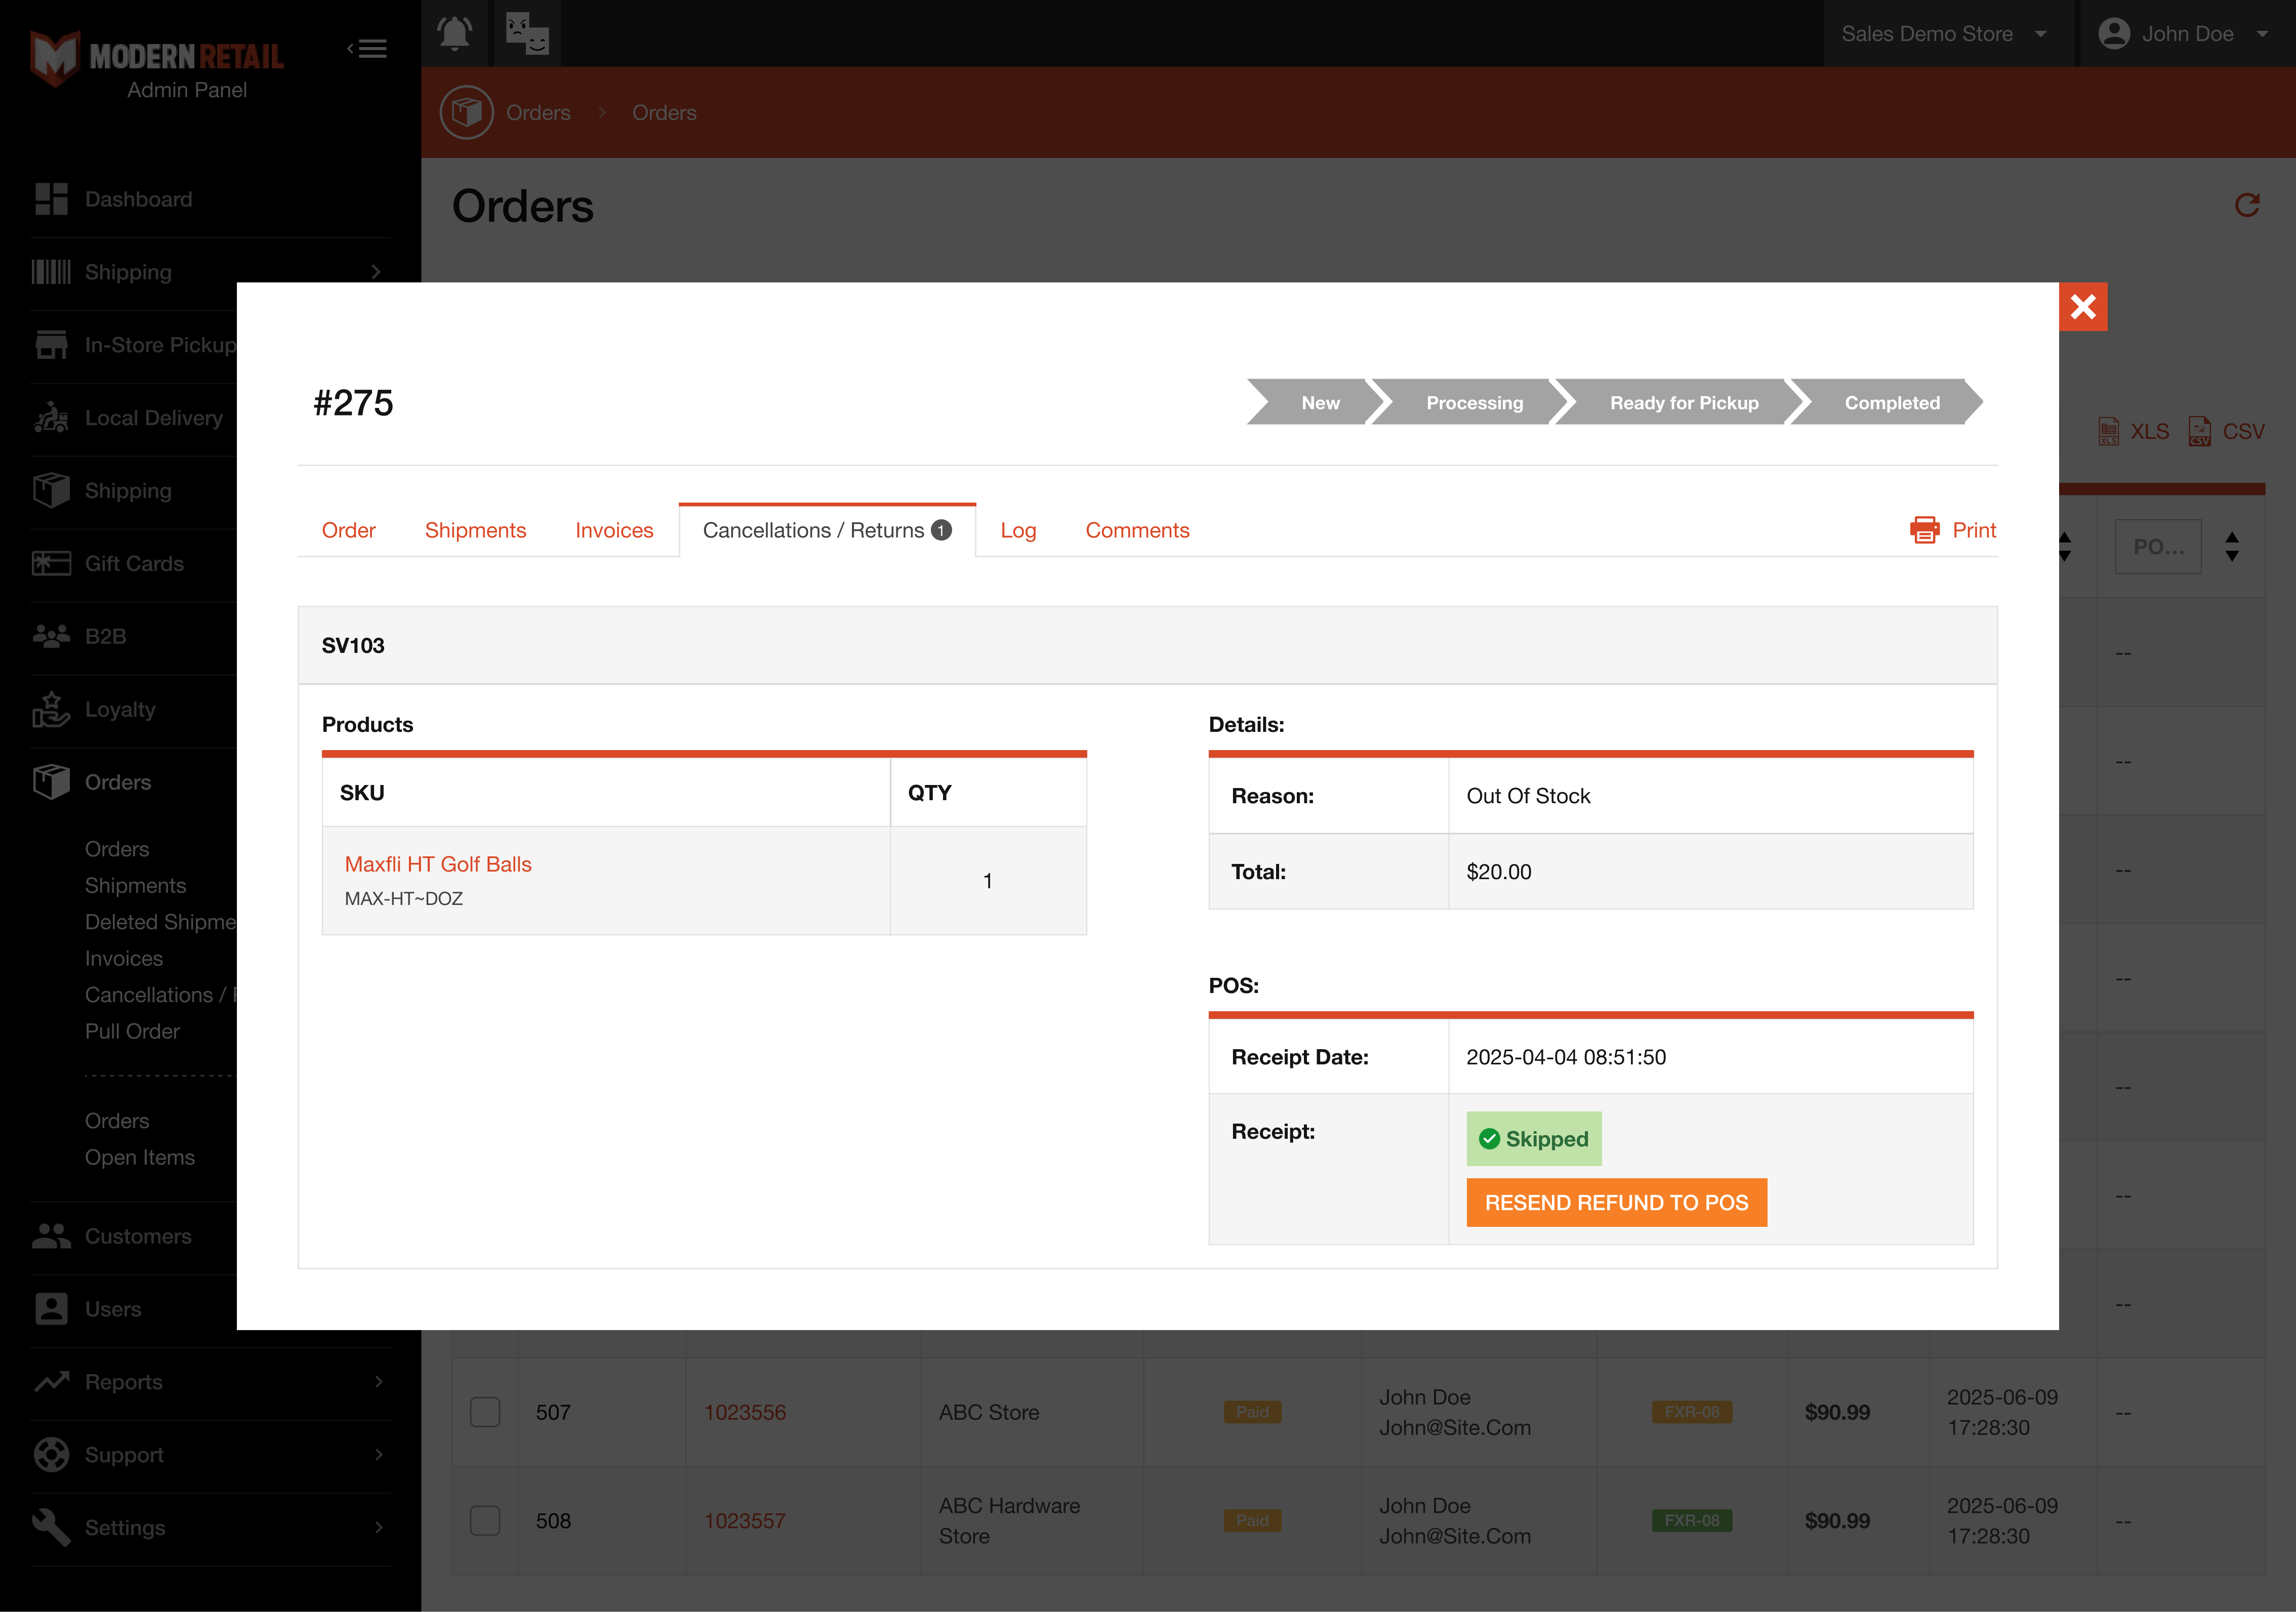Click the refresh icon on Orders page
The height and width of the screenshot is (1612, 2296).
tap(2247, 206)
